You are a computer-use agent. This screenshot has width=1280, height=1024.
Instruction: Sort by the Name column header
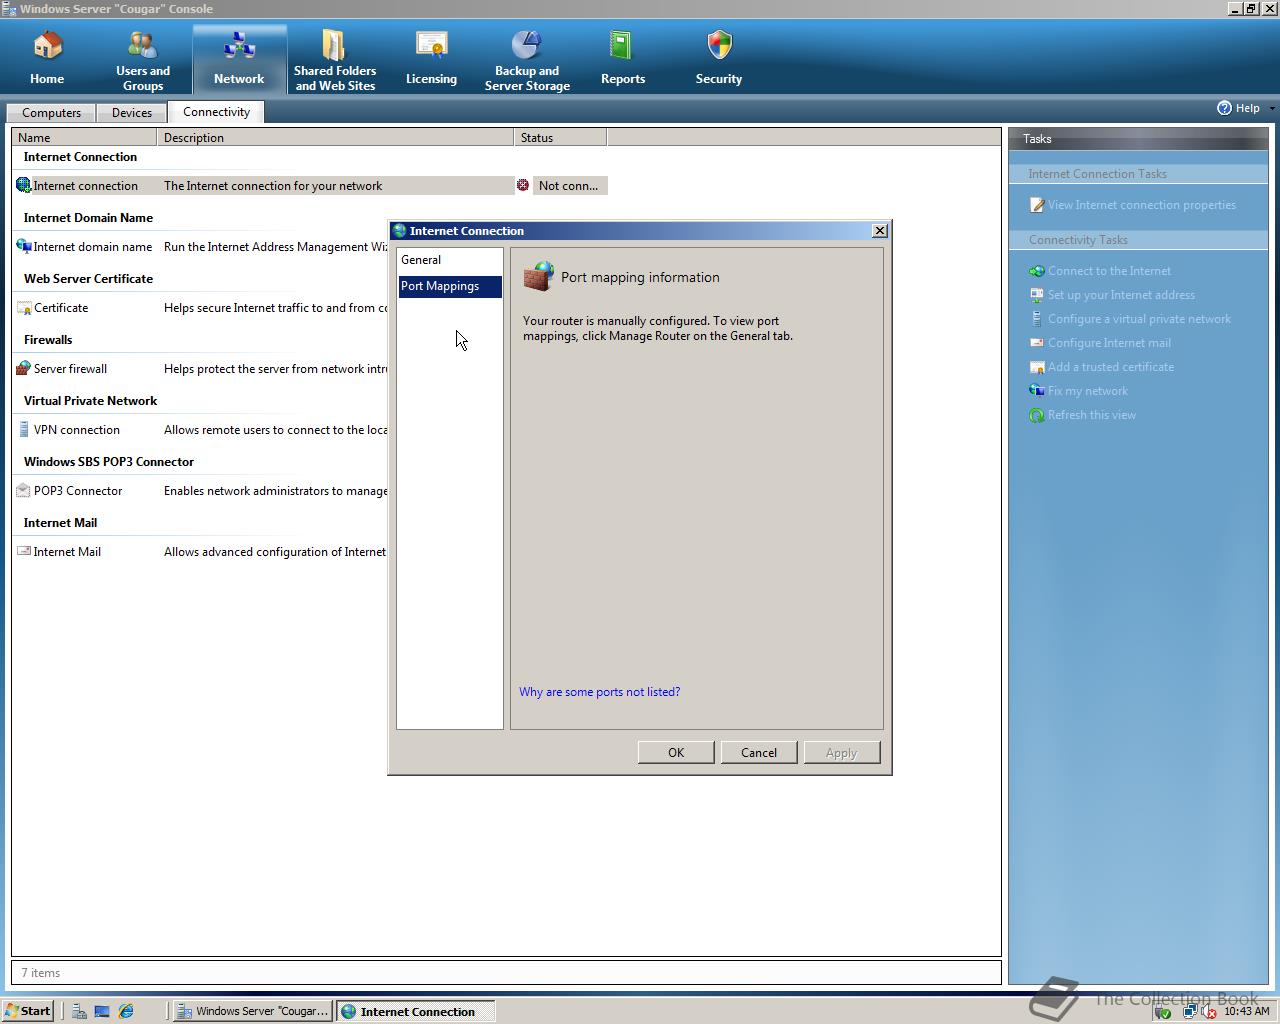[x=84, y=138]
